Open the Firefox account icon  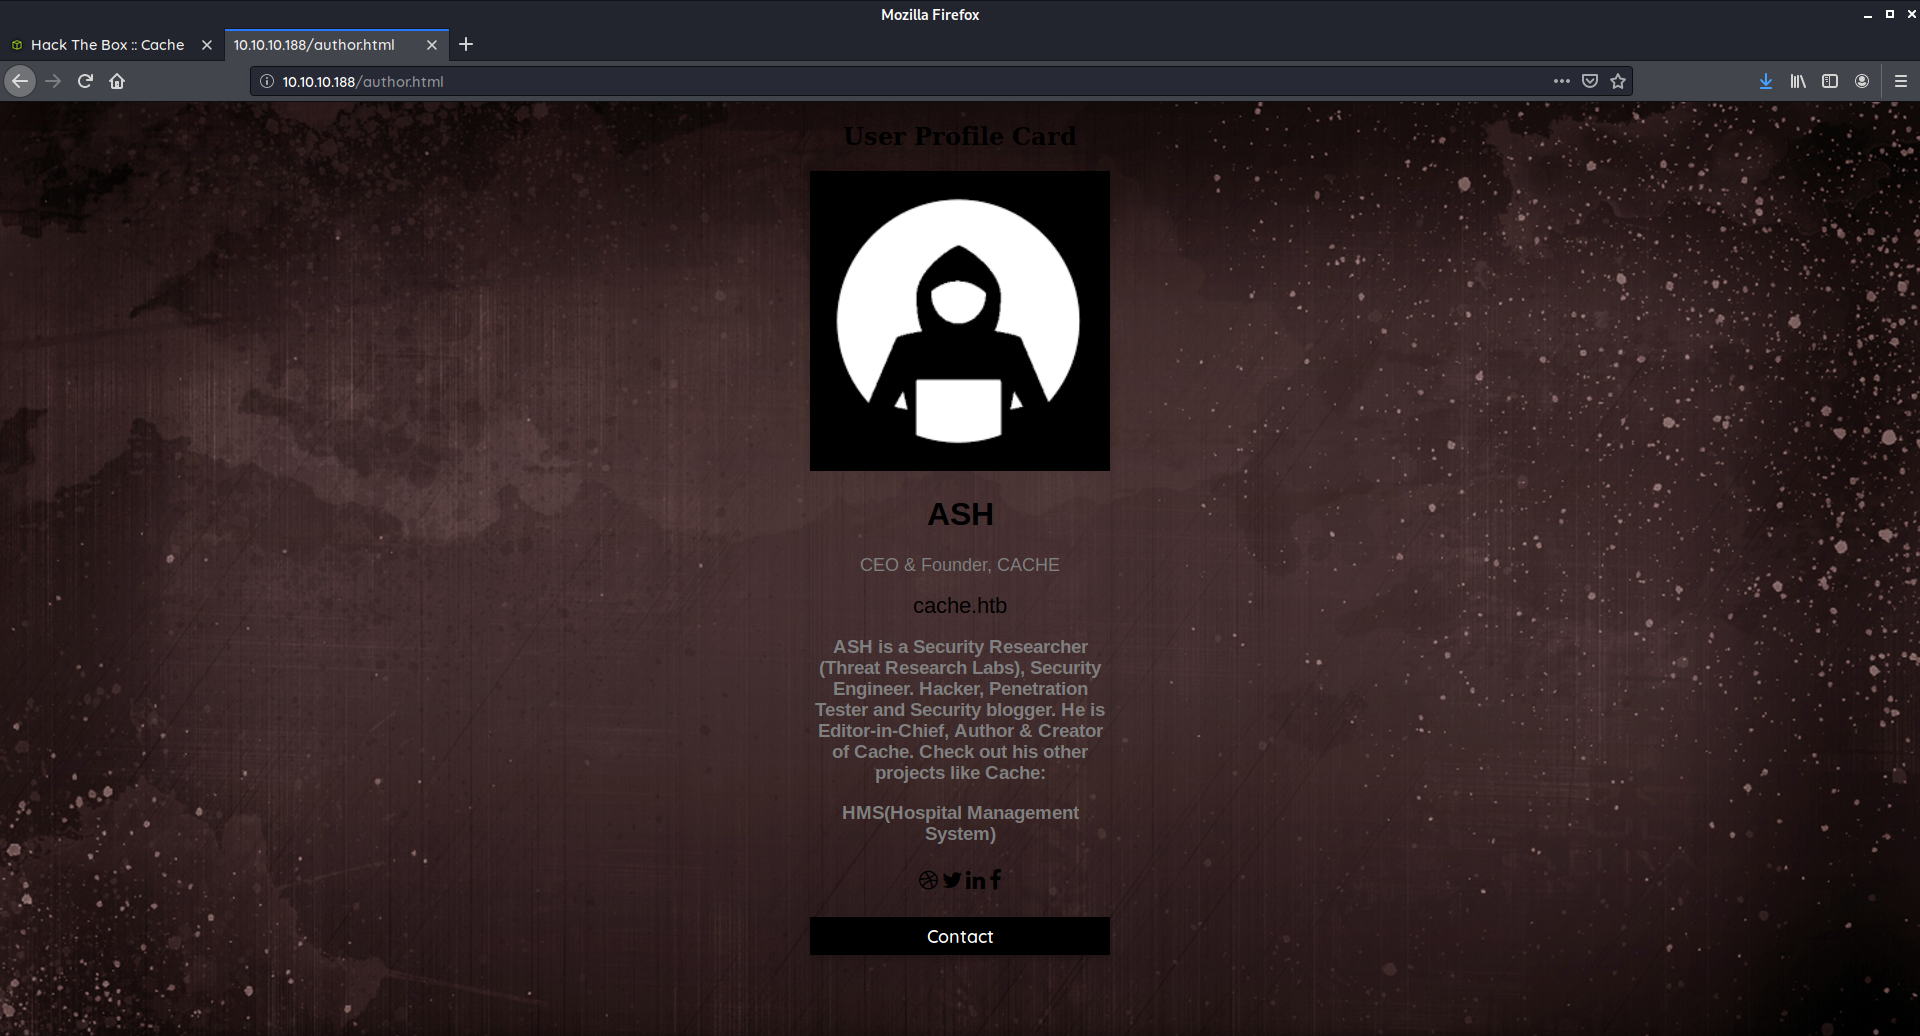pos(1862,81)
